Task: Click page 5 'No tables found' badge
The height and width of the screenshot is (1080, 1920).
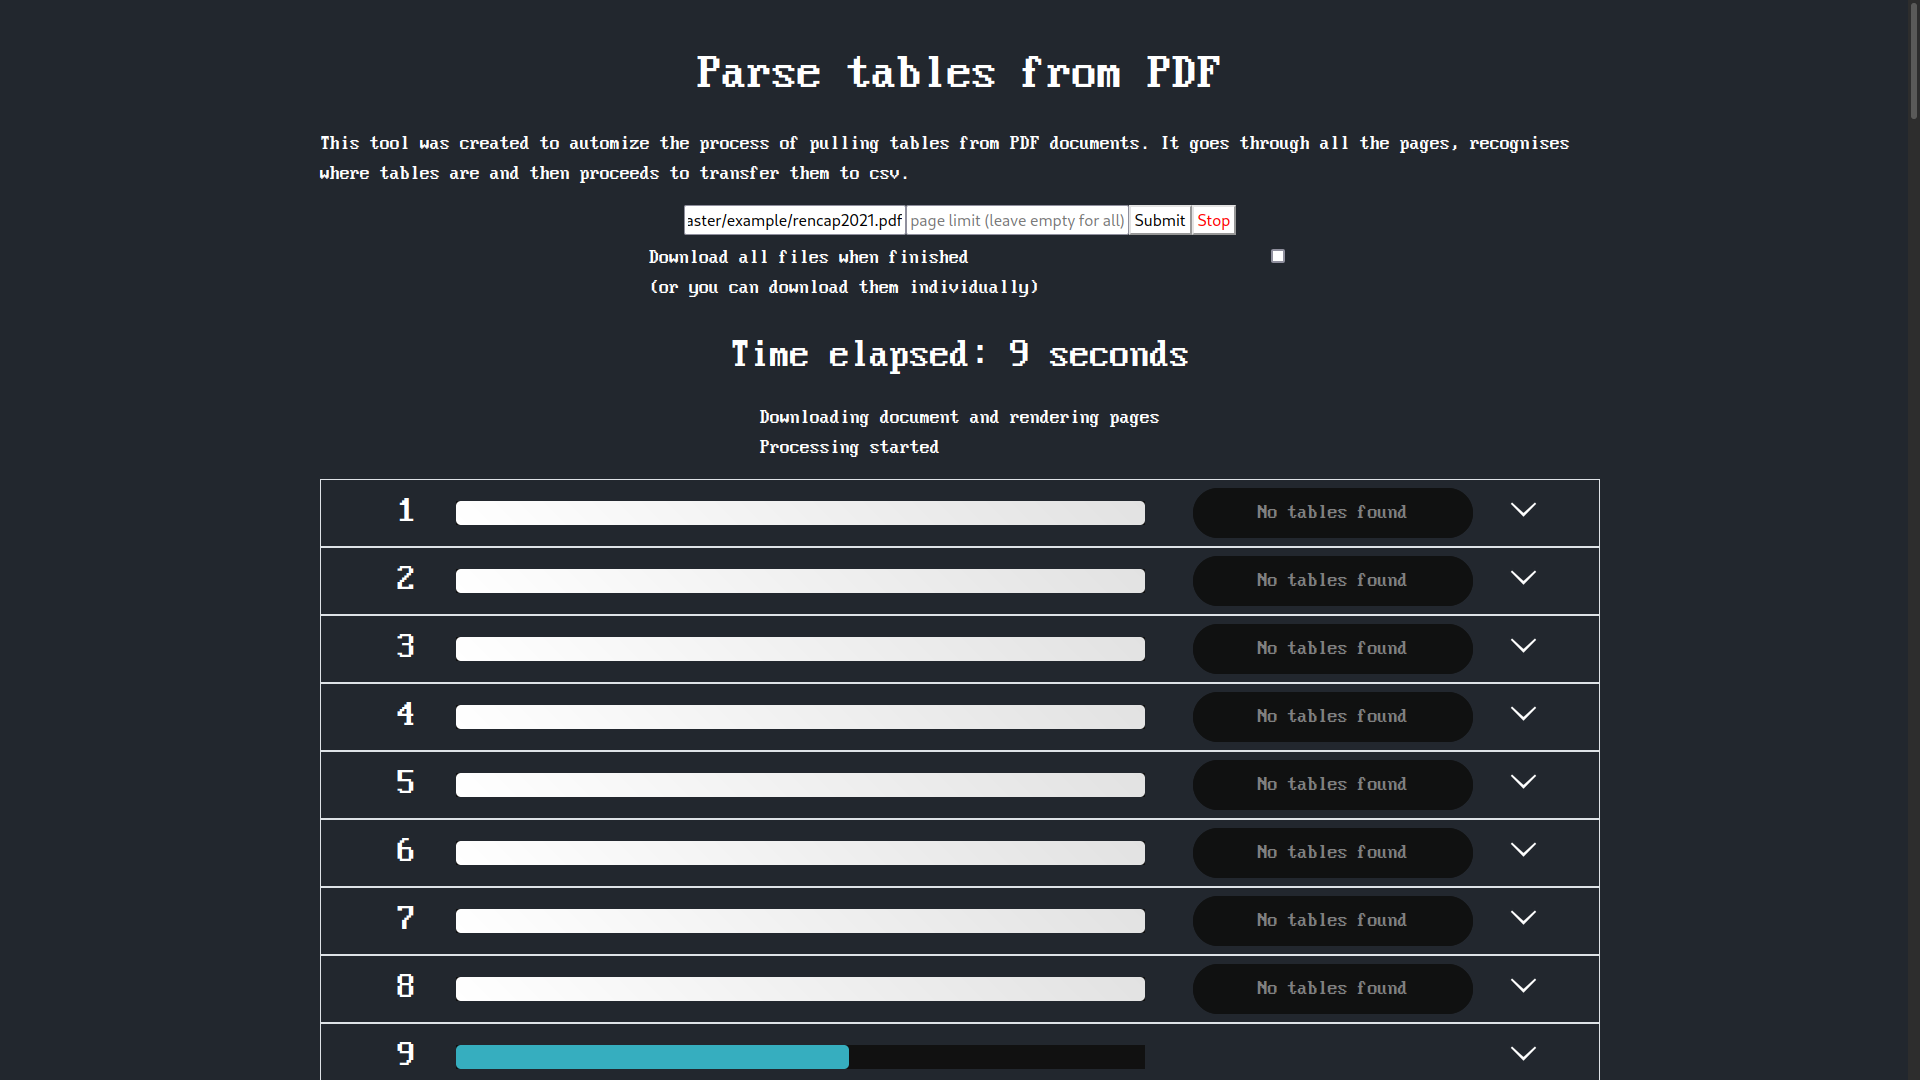Action: [x=1332, y=785]
